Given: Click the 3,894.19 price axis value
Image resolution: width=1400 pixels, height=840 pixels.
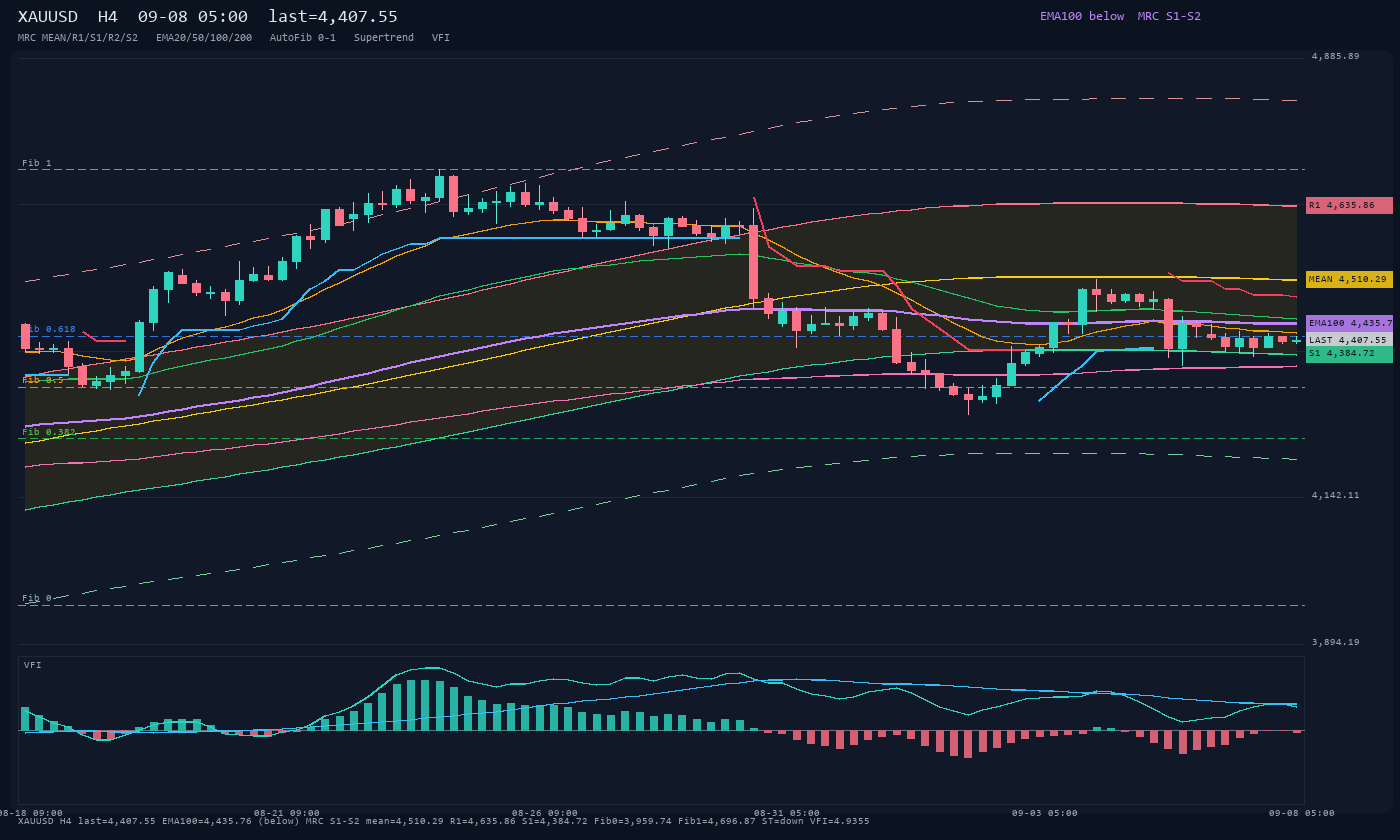Looking at the screenshot, I should [1336, 642].
